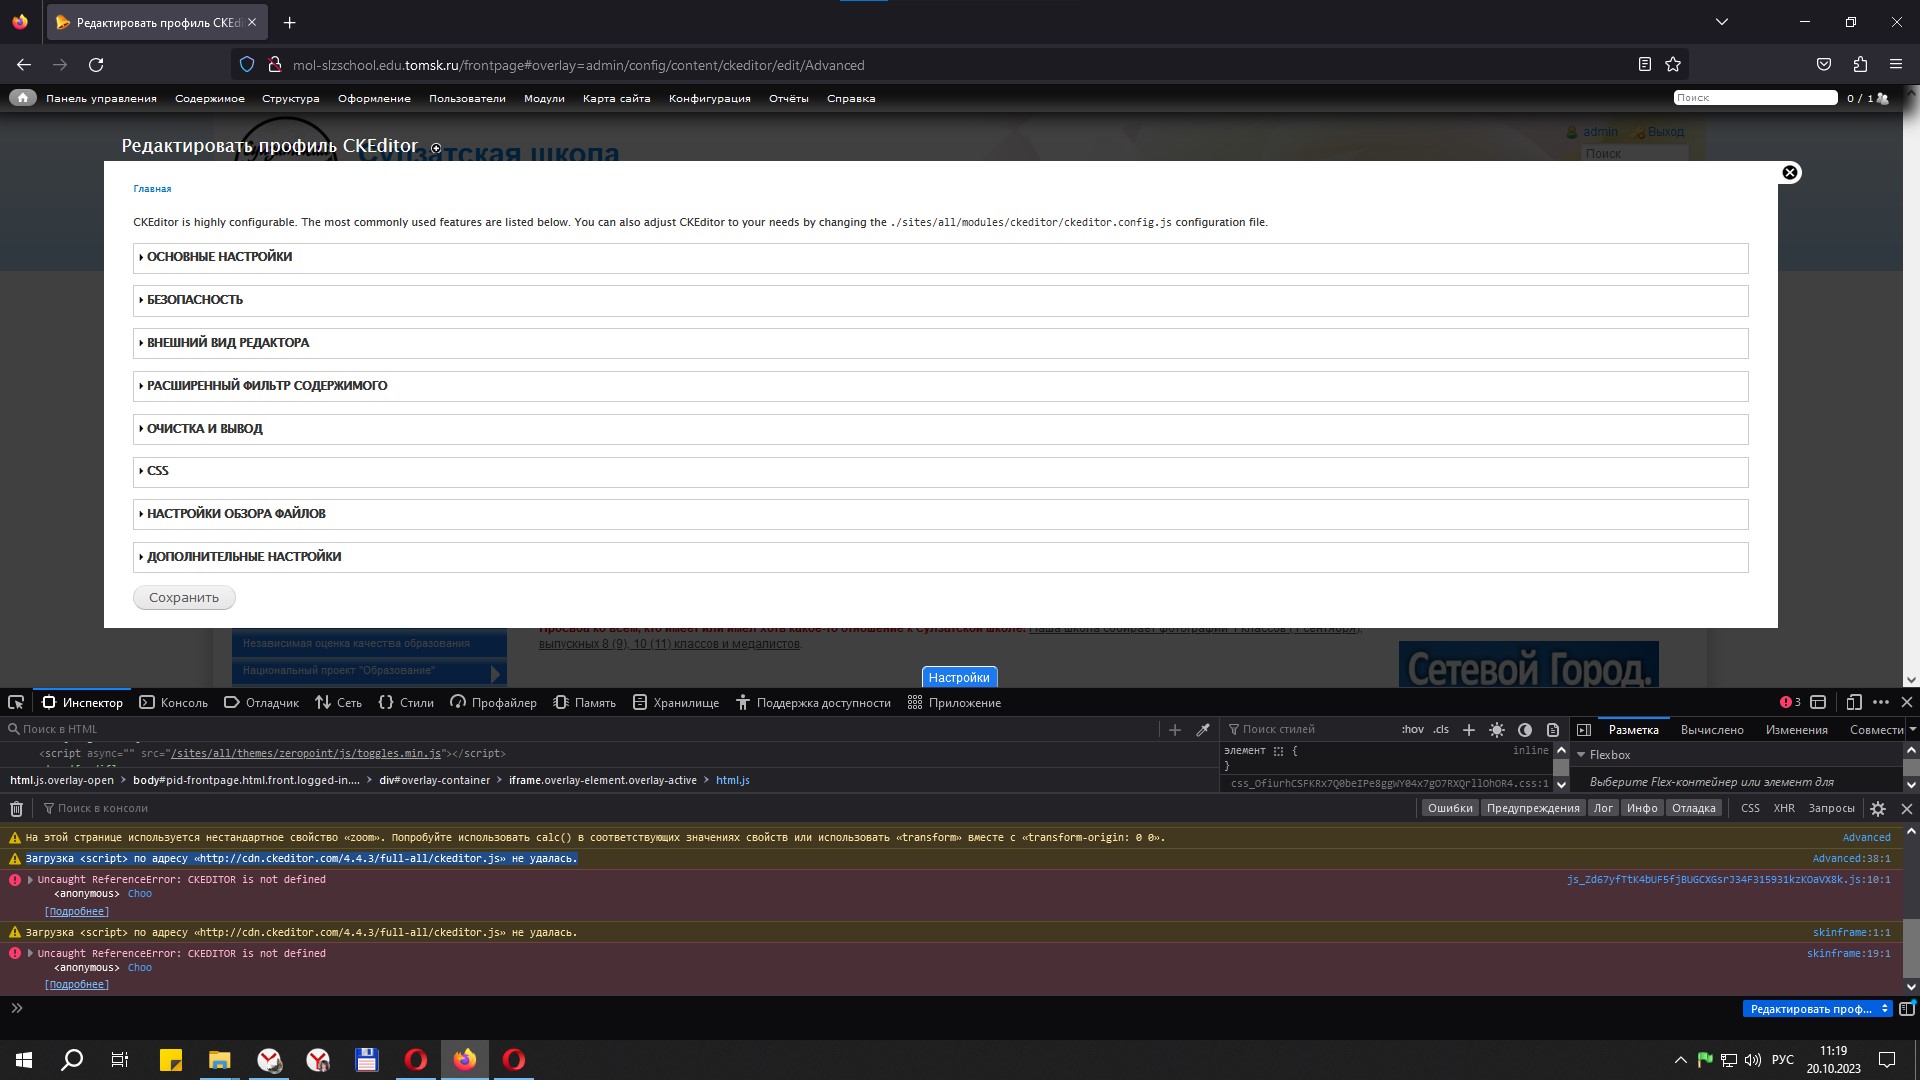
Task: Expand the ВНЕШНИЙ ВИД РЕДАКТОРА fieldset
Action: (x=227, y=343)
